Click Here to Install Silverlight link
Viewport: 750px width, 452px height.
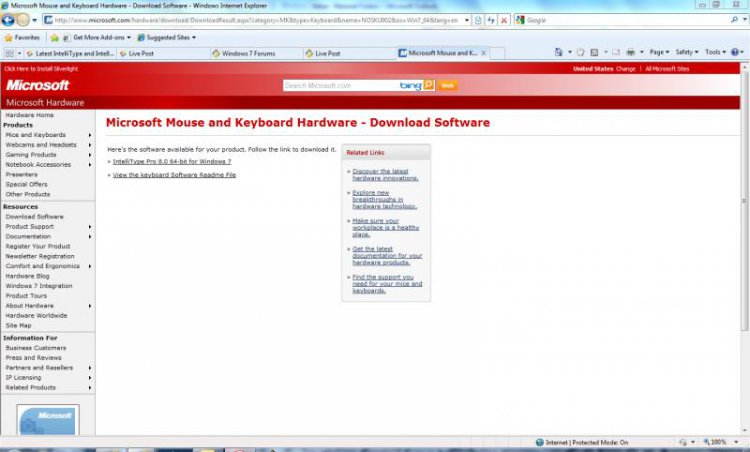pos(41,69)
